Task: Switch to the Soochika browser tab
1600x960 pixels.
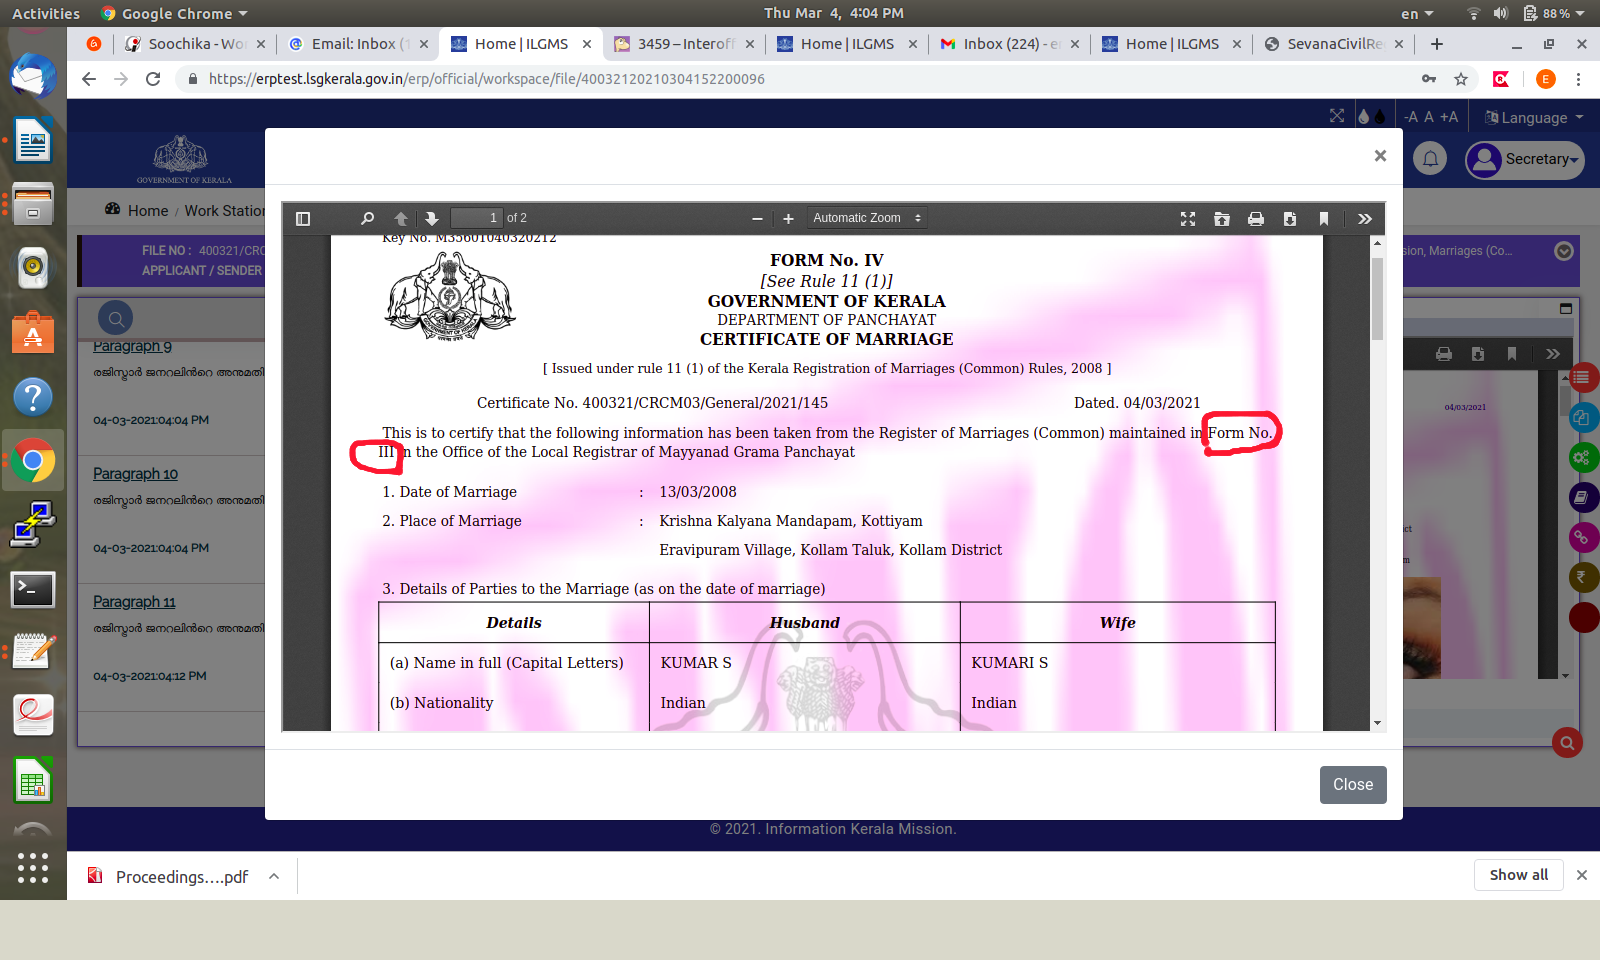Action: pyautogui.click(x=195, y=44)
